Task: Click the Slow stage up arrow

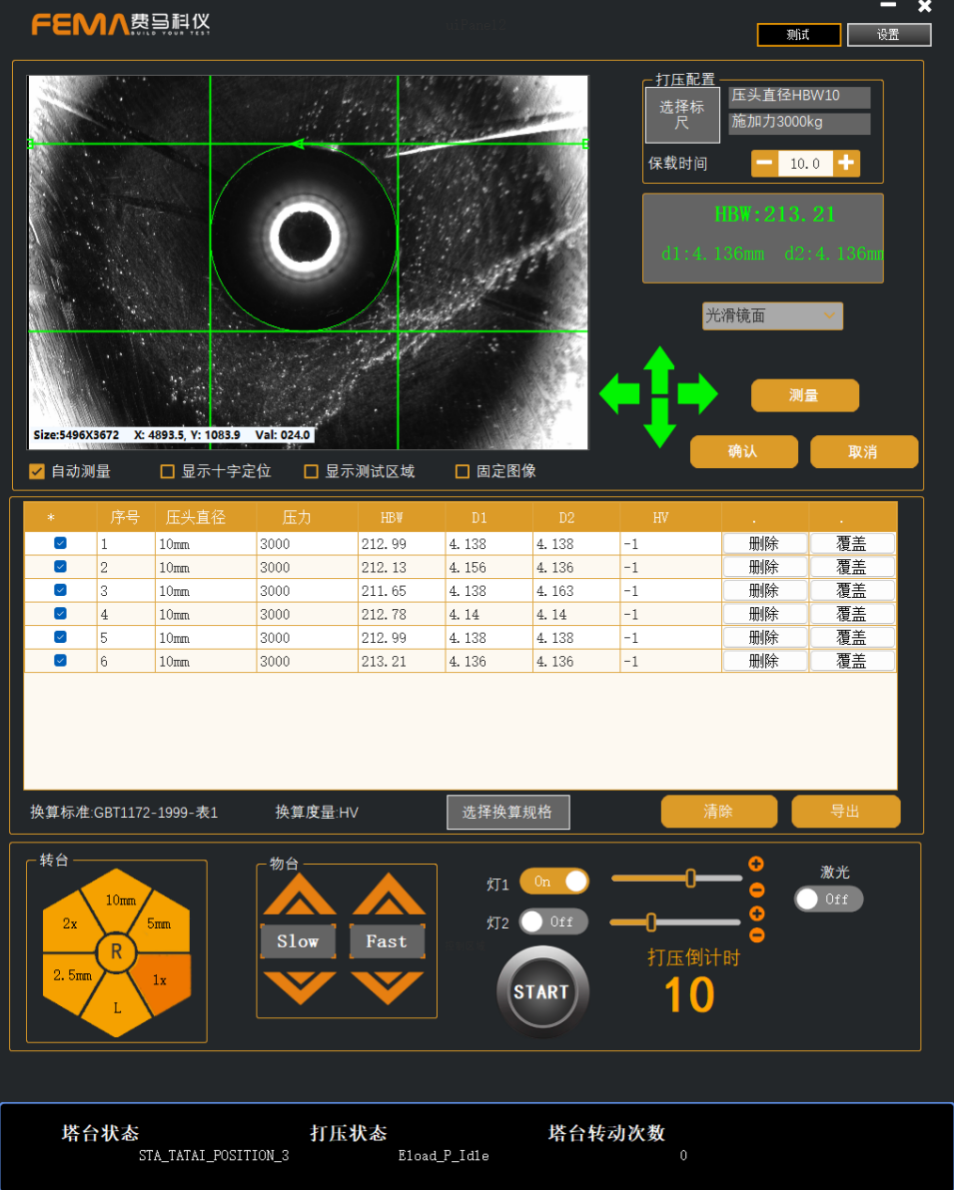Action: 298,896
